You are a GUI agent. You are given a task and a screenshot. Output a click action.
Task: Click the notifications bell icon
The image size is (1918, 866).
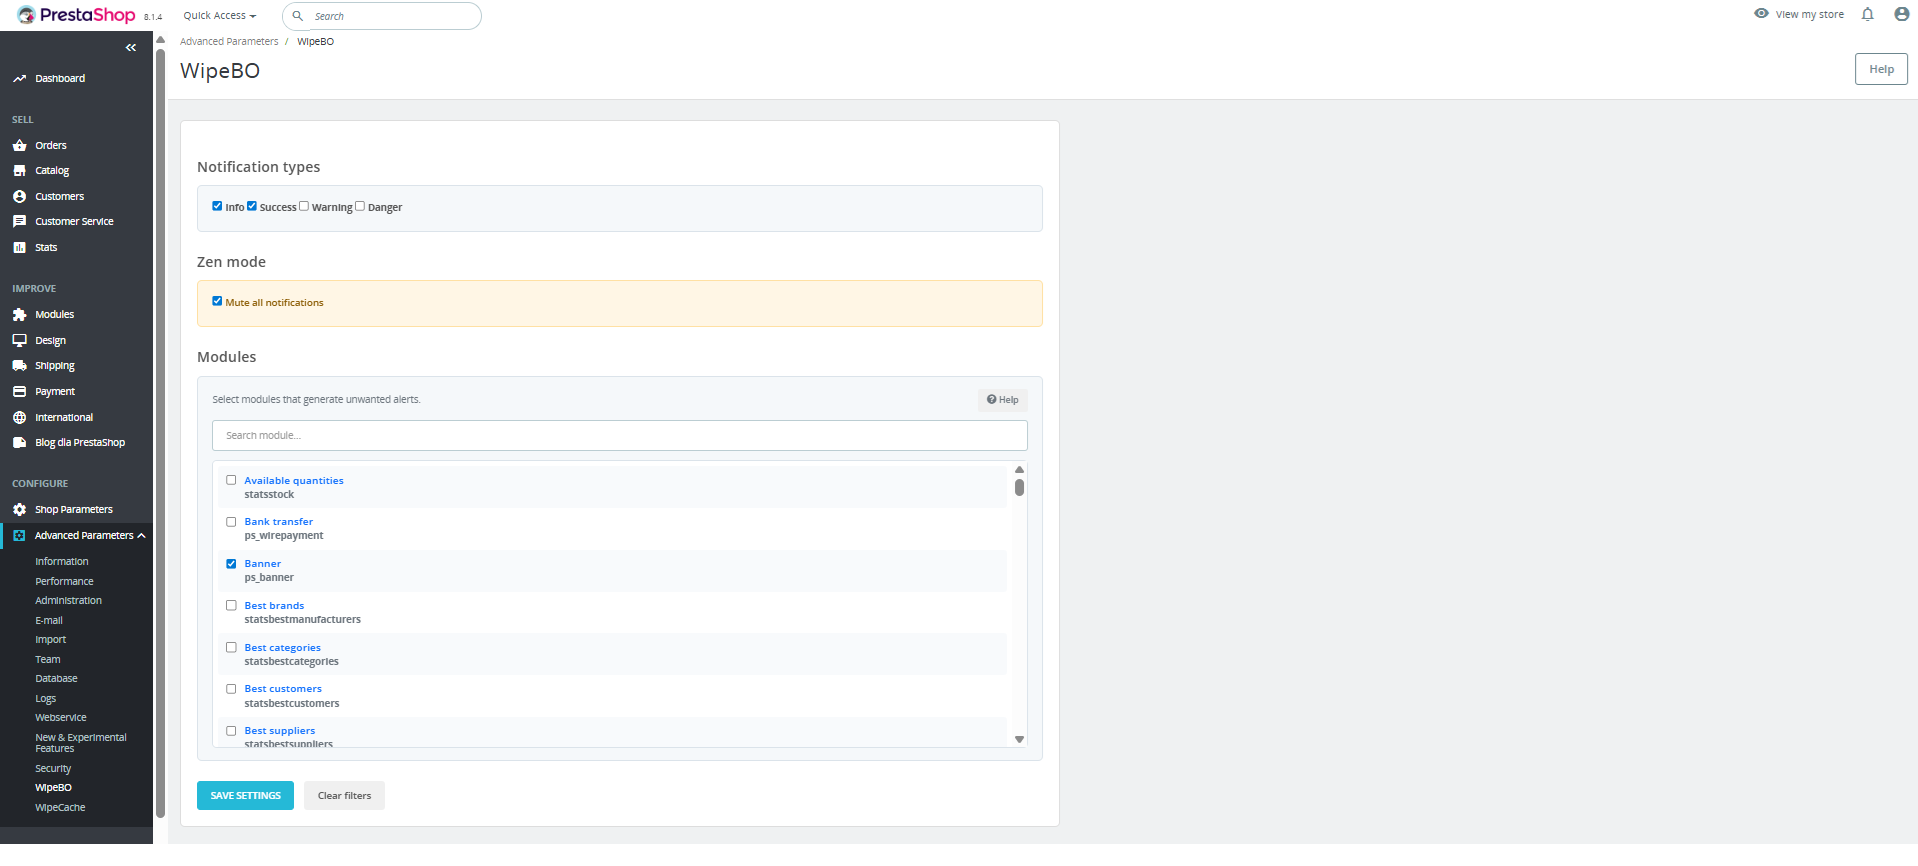[x=1867, y=14]
